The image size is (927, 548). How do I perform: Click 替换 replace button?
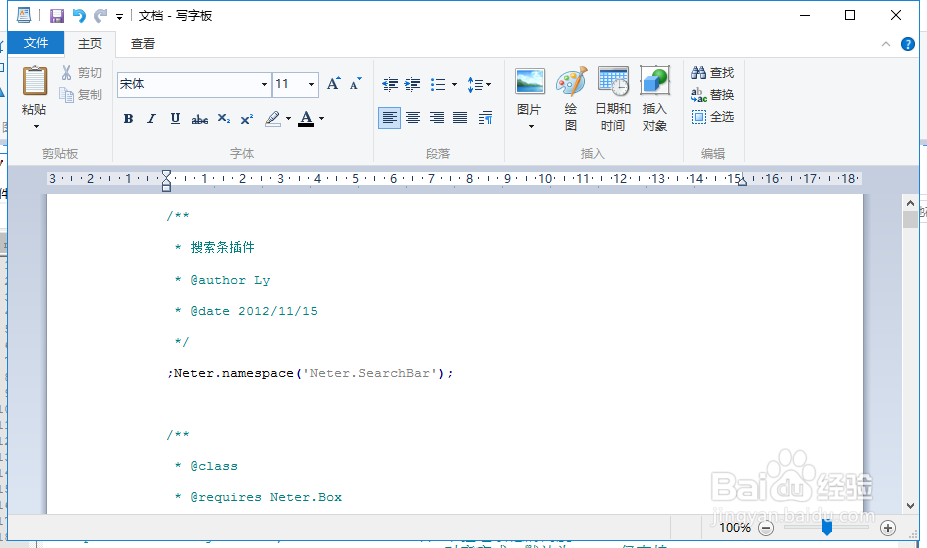pos(712,95)
